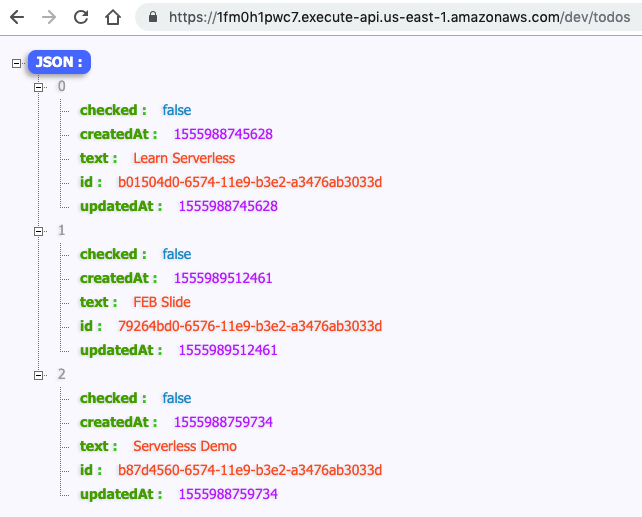Screen dimensions: 642x517
Task: Click the padlock site security icon
Action: [153, 17]
